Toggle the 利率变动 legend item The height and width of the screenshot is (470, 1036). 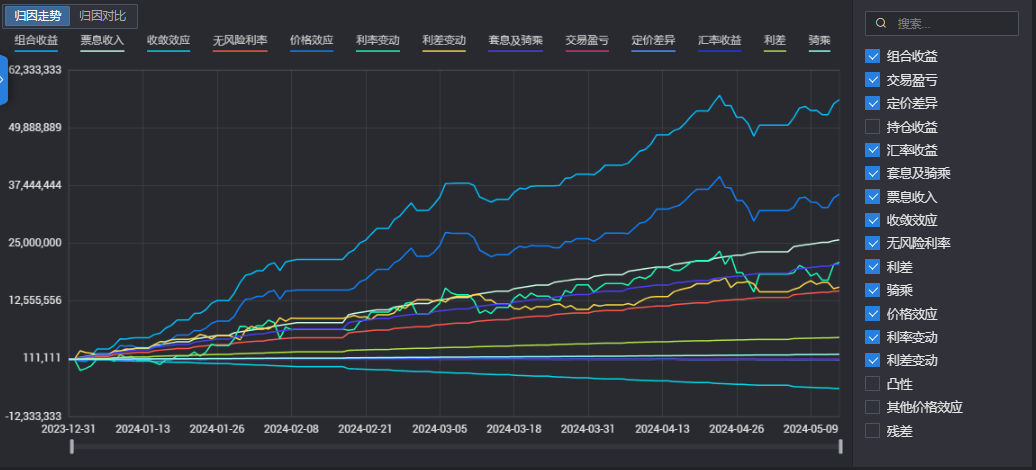377,40
